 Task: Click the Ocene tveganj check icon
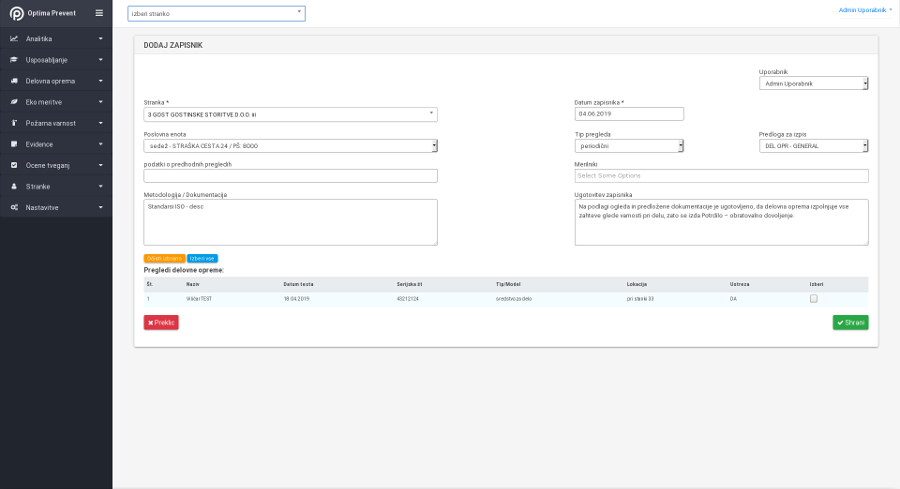point(14,165)
